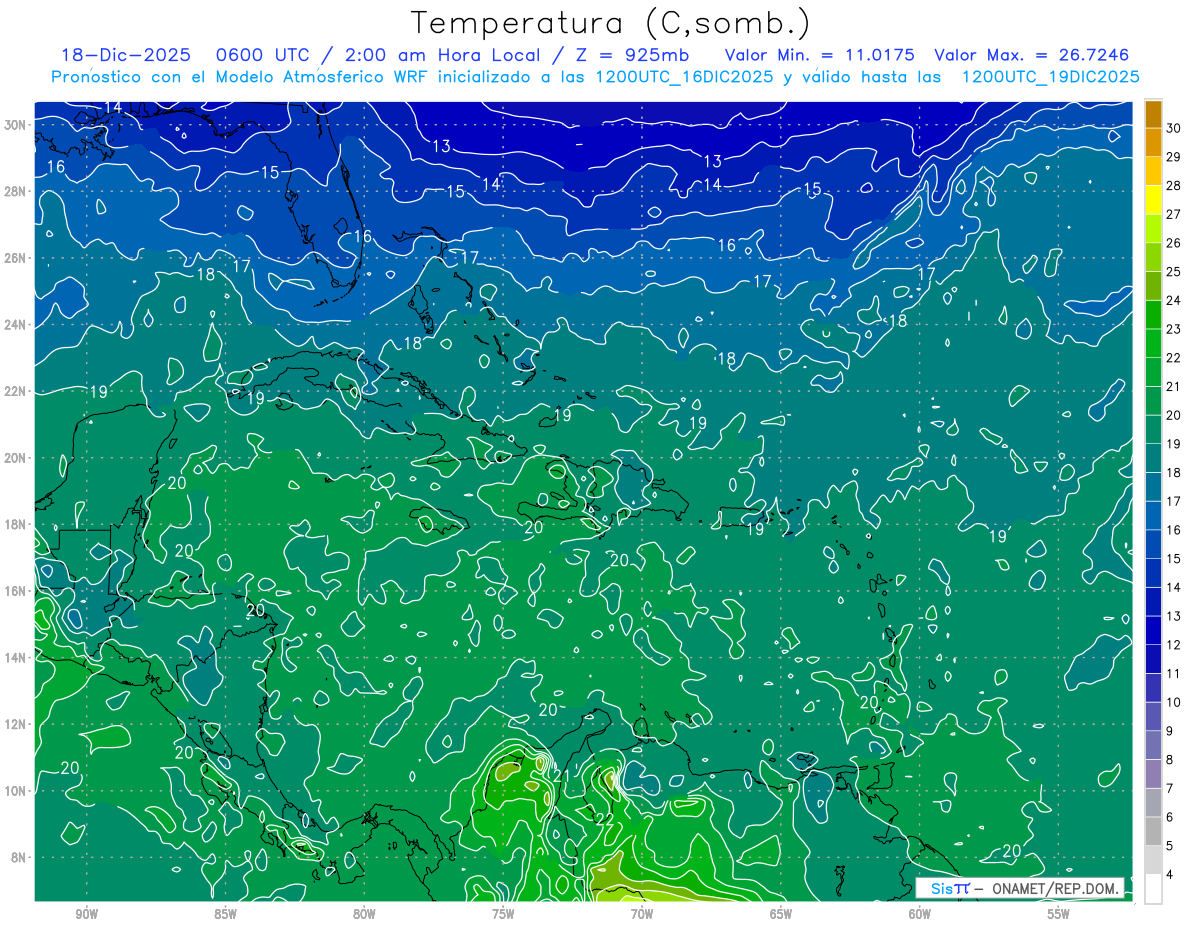Click the color-bar scale label 26
1200x927 pixels.
coord(1174,242)
